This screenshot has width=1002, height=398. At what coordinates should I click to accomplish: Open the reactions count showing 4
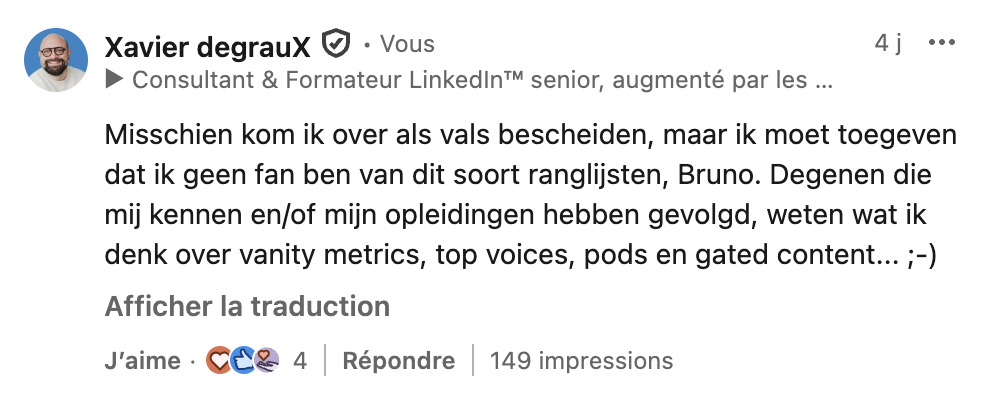click(300, 361)
